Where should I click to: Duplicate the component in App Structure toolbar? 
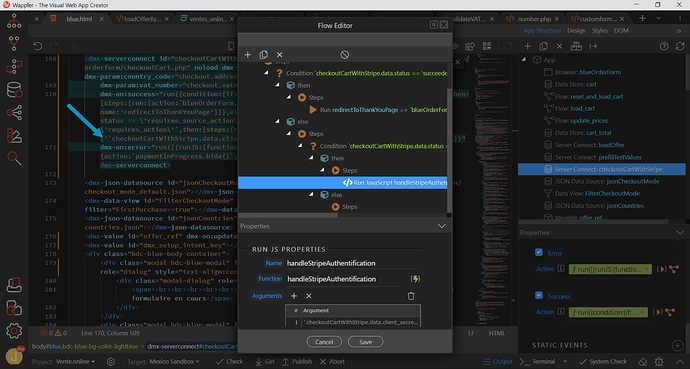(543, 46)
